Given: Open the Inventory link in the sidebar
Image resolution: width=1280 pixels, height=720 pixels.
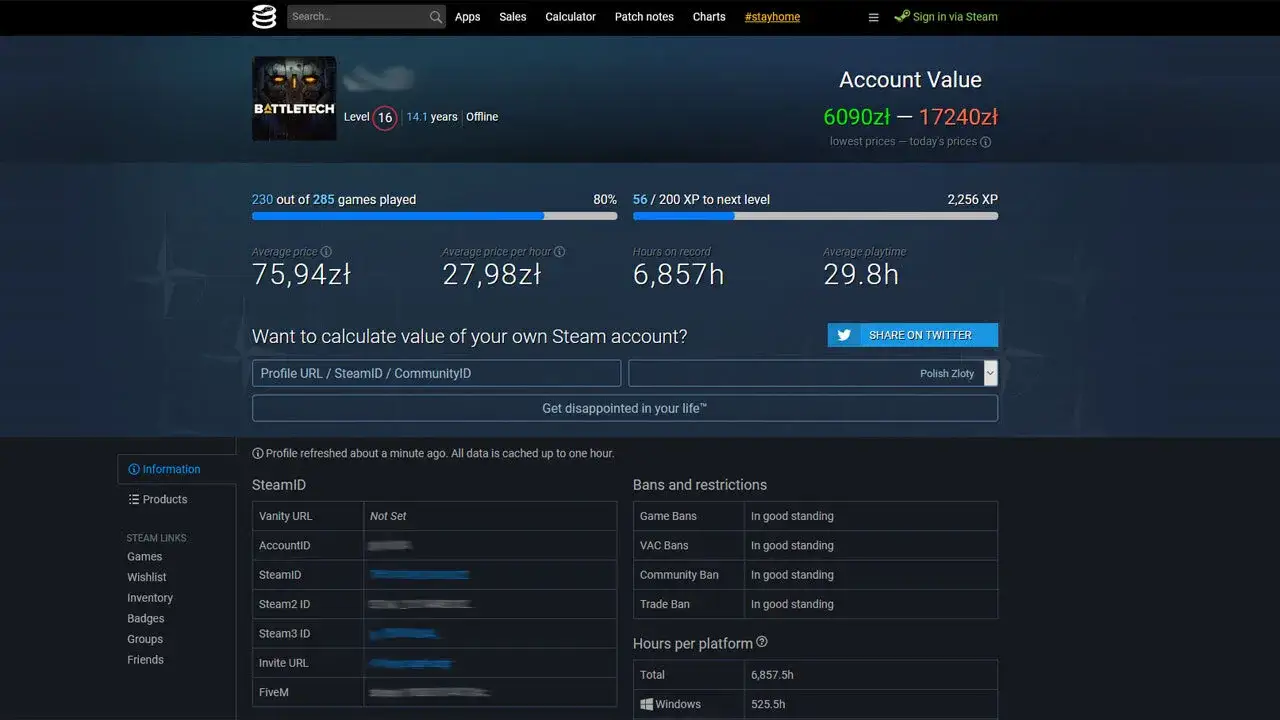Looking at the screenshot, I should pyautogui.click(x=150, y=598).
